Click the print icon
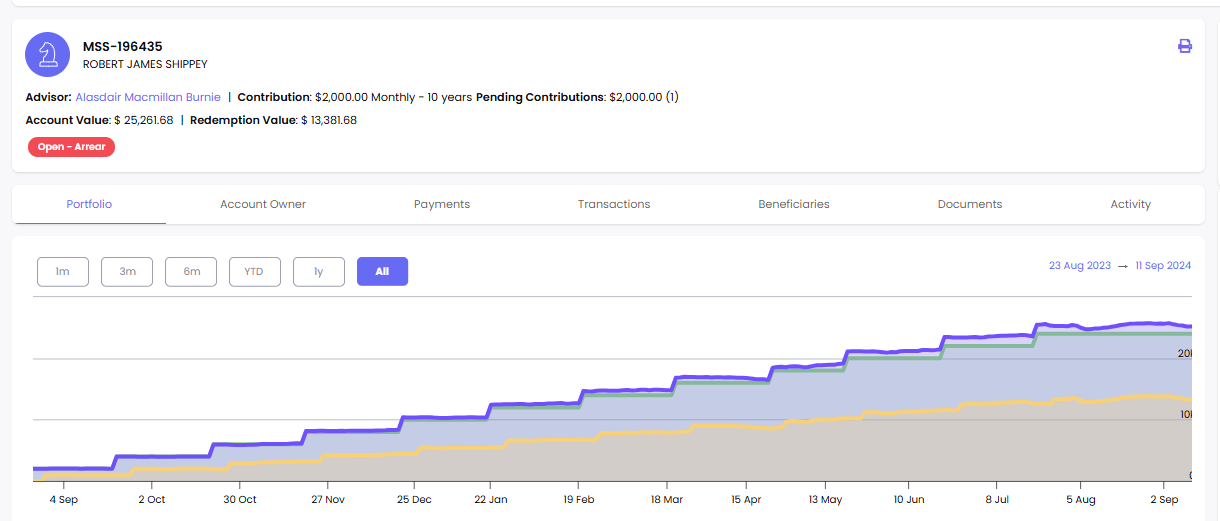Viewport: 1220px width, 521px height. click(1185, 46)
